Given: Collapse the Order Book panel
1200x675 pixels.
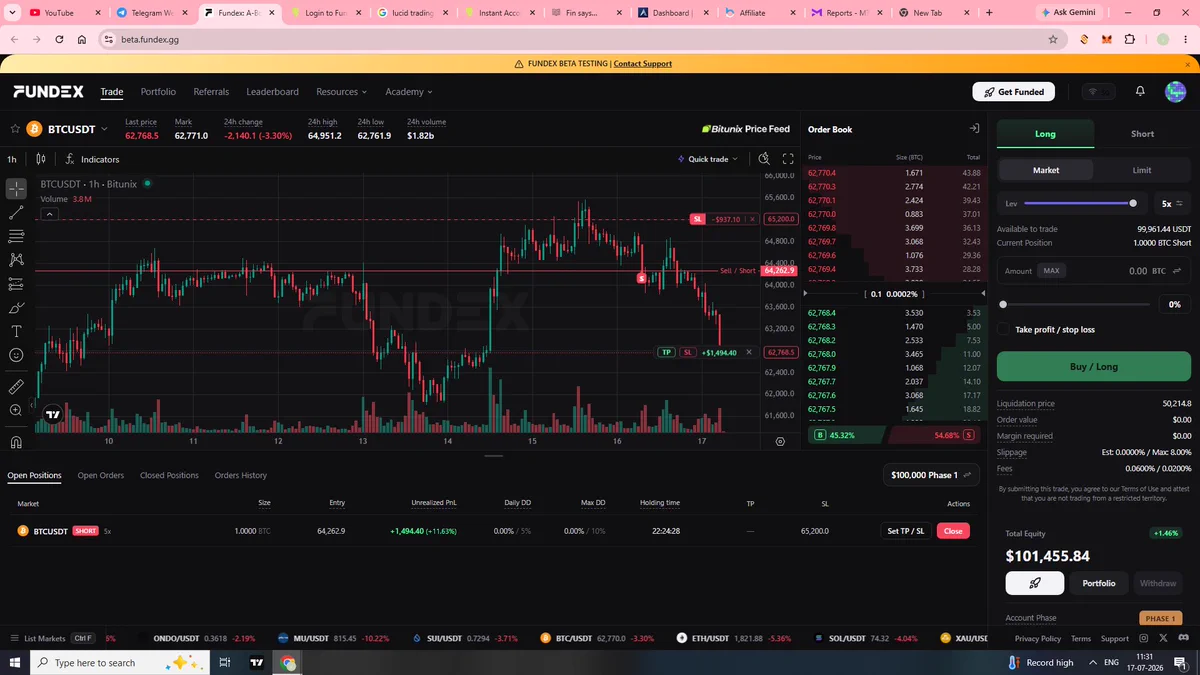Looking at the screenshot, I should coord(974,129).
